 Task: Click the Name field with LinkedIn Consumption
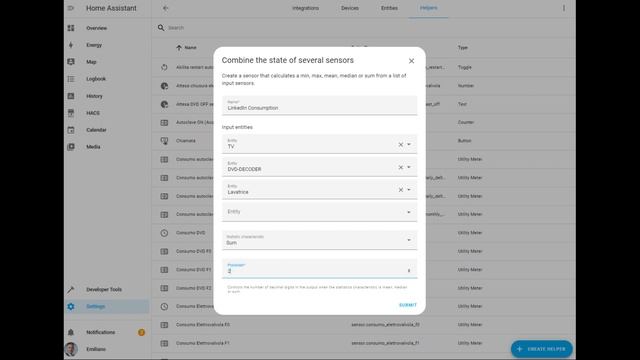click(x=319, y=105)
